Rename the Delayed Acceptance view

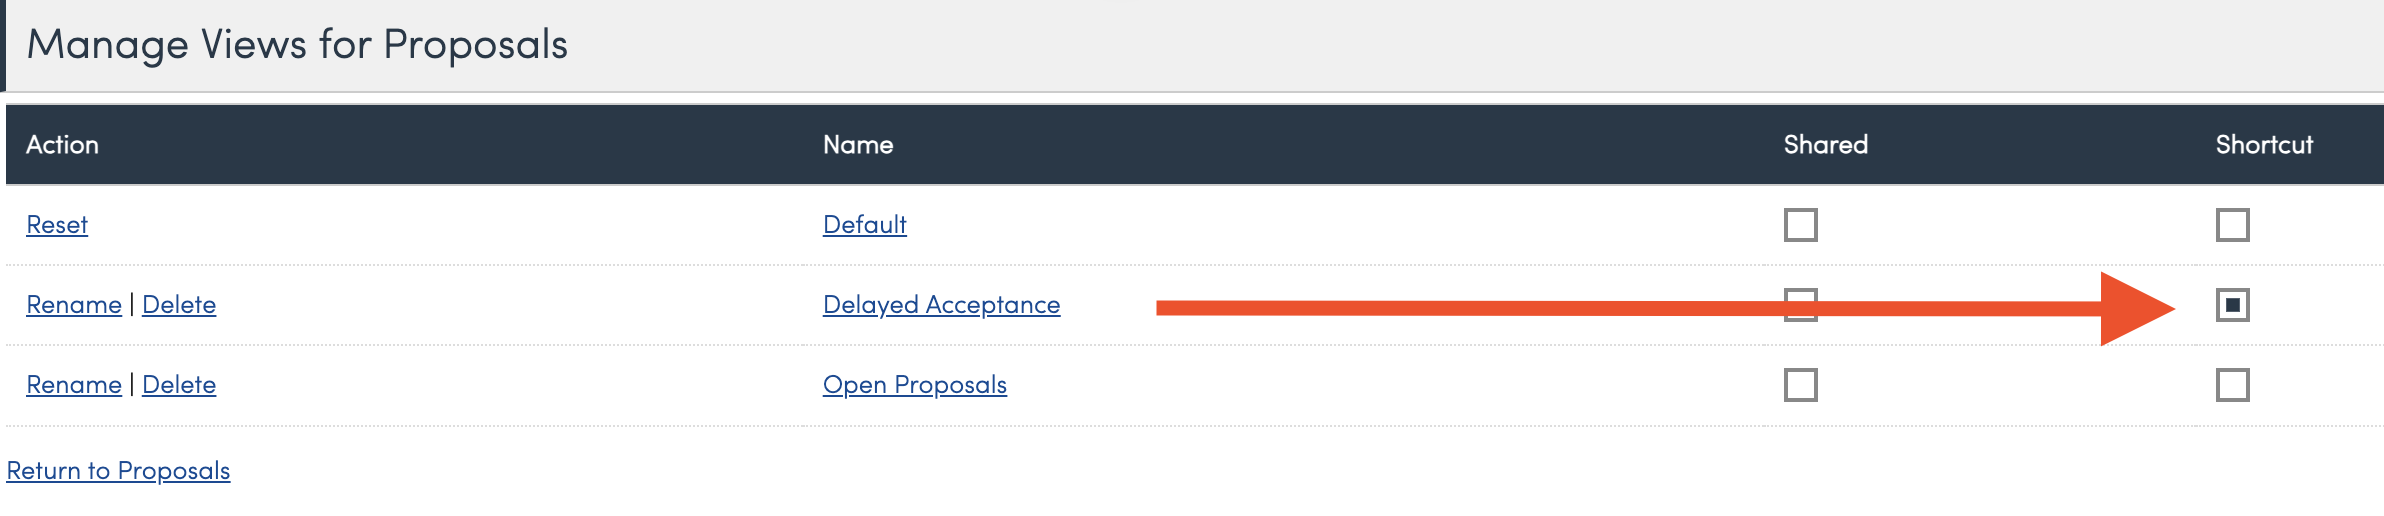(74, 305)
